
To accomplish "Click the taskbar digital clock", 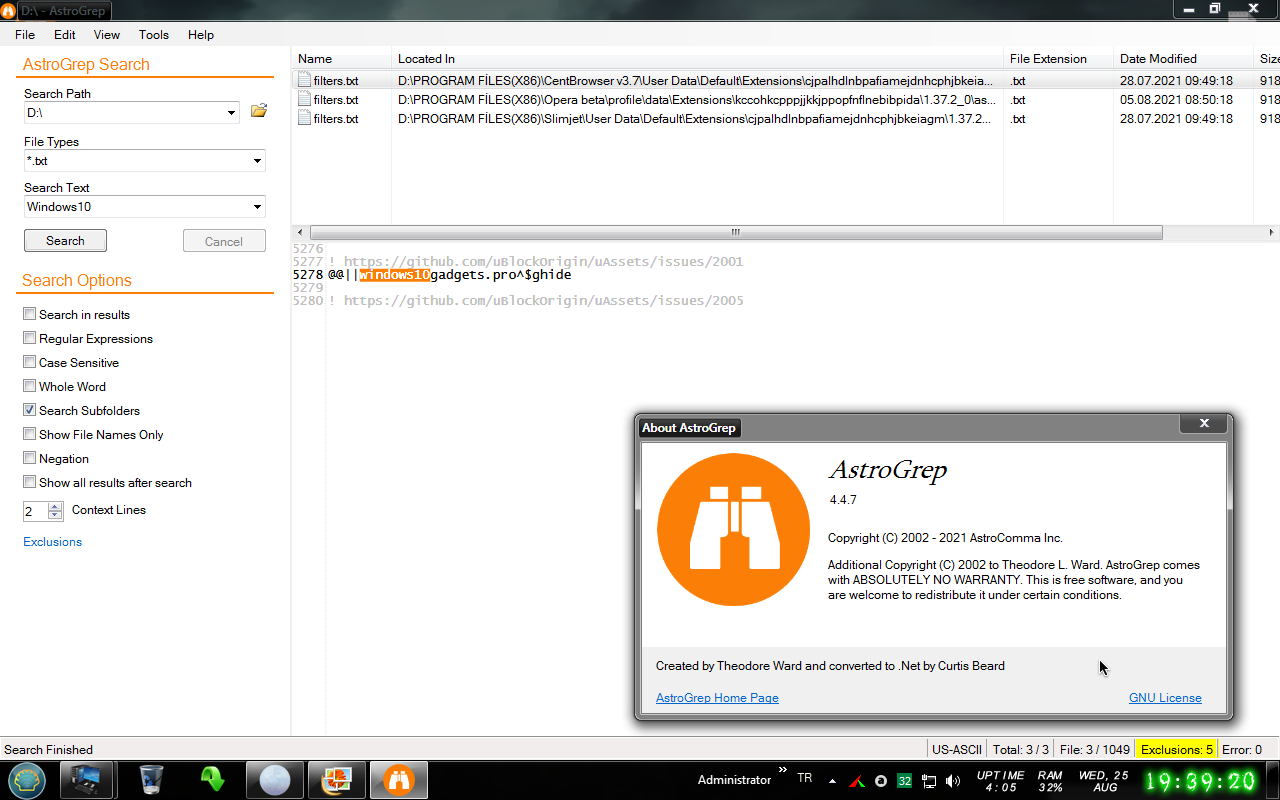I will (x=1200, y=781).
